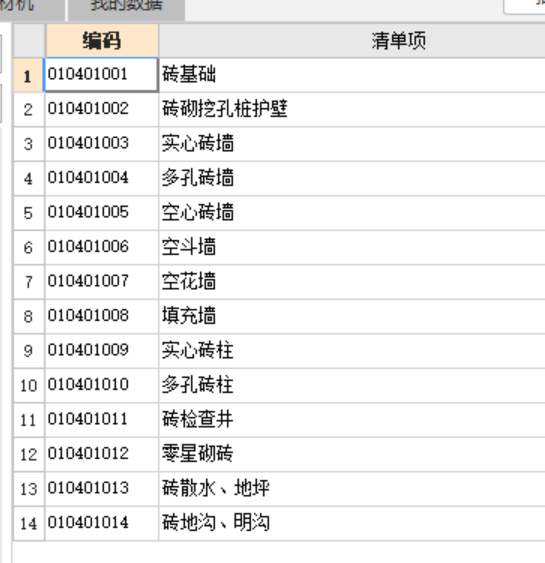Viewport: 545px width, 563px height.
Task: Click the 清单项 column header
Action: (x=352, y=40)
